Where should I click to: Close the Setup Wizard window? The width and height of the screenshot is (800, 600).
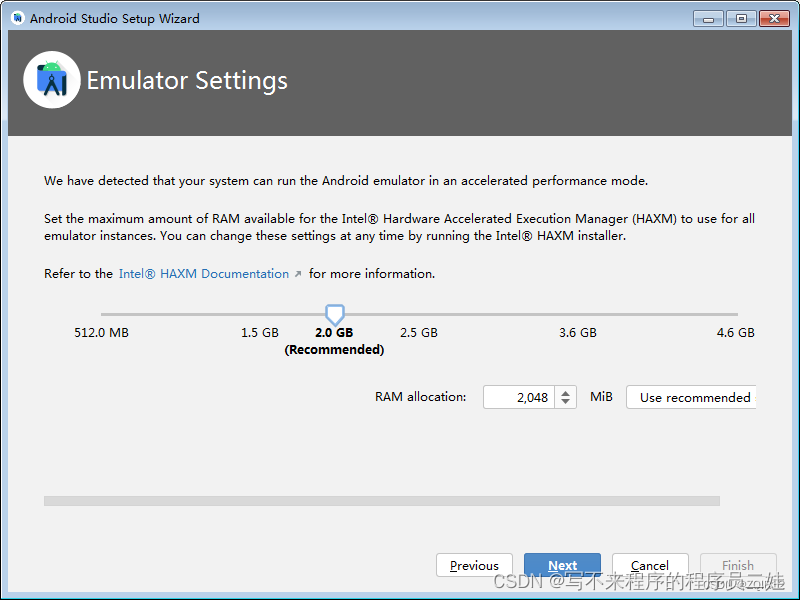click(x=774, y=19)
